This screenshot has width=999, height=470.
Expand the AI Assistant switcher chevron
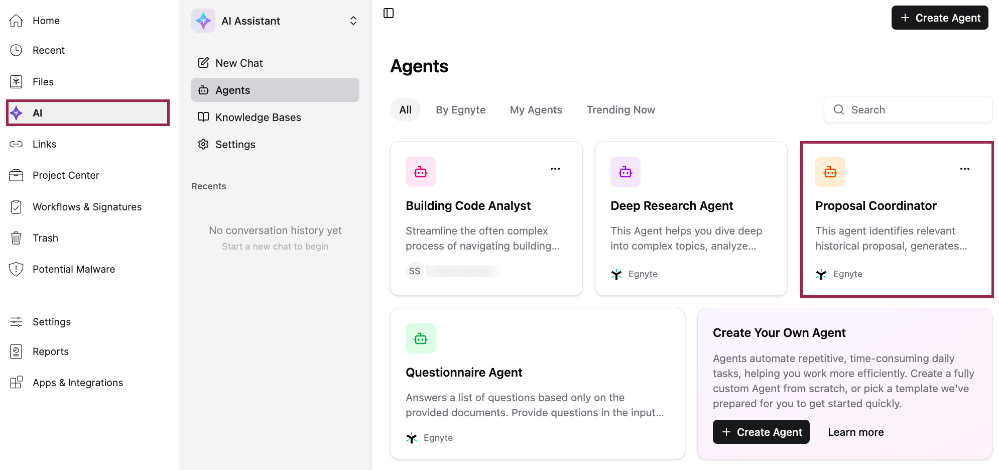pos(354,21)
